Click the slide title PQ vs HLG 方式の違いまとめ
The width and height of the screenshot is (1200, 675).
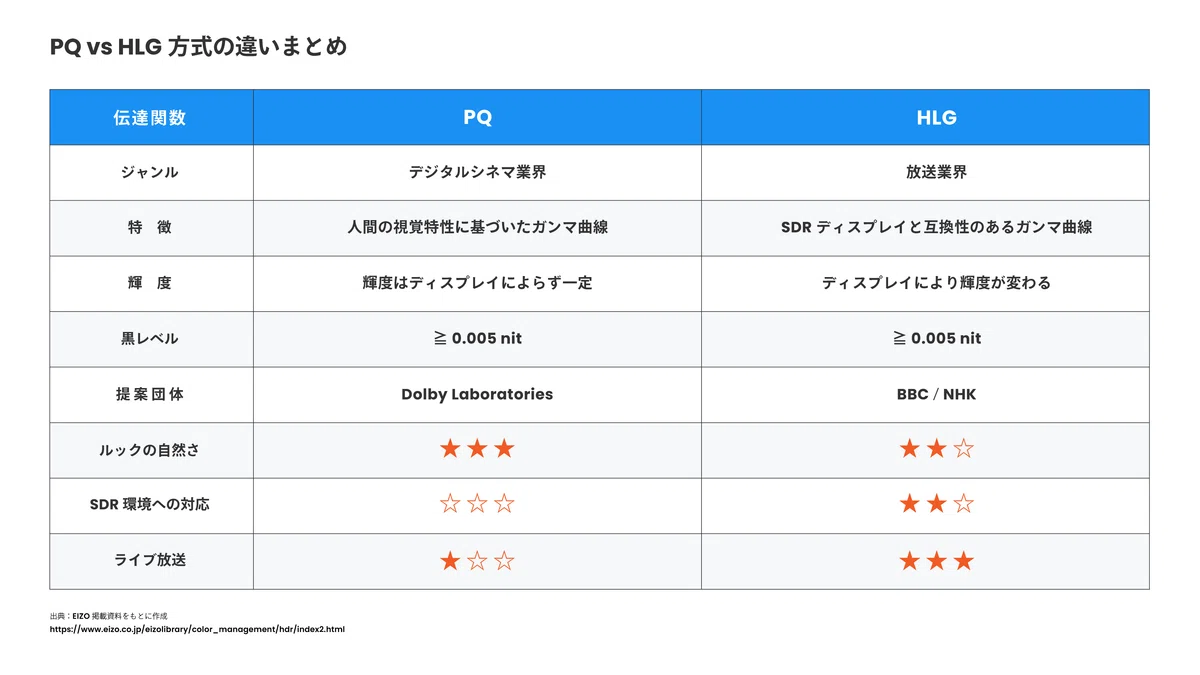[199, 46]
